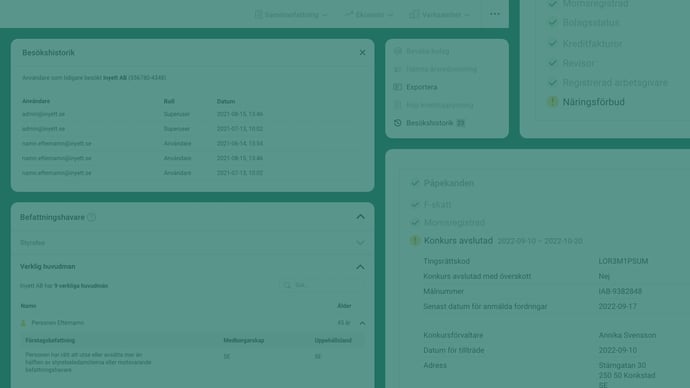This screenshot has height=388, width=690.
Task: Click the Sammanfattning tab icon
Action: 258,15
